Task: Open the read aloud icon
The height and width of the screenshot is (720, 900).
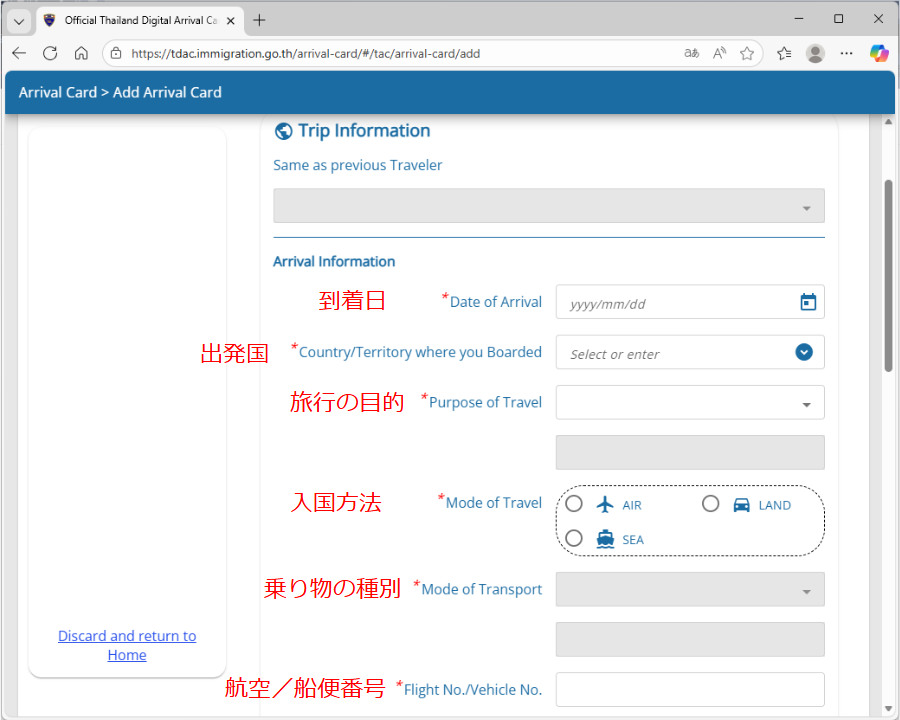Action: (719, 53)
